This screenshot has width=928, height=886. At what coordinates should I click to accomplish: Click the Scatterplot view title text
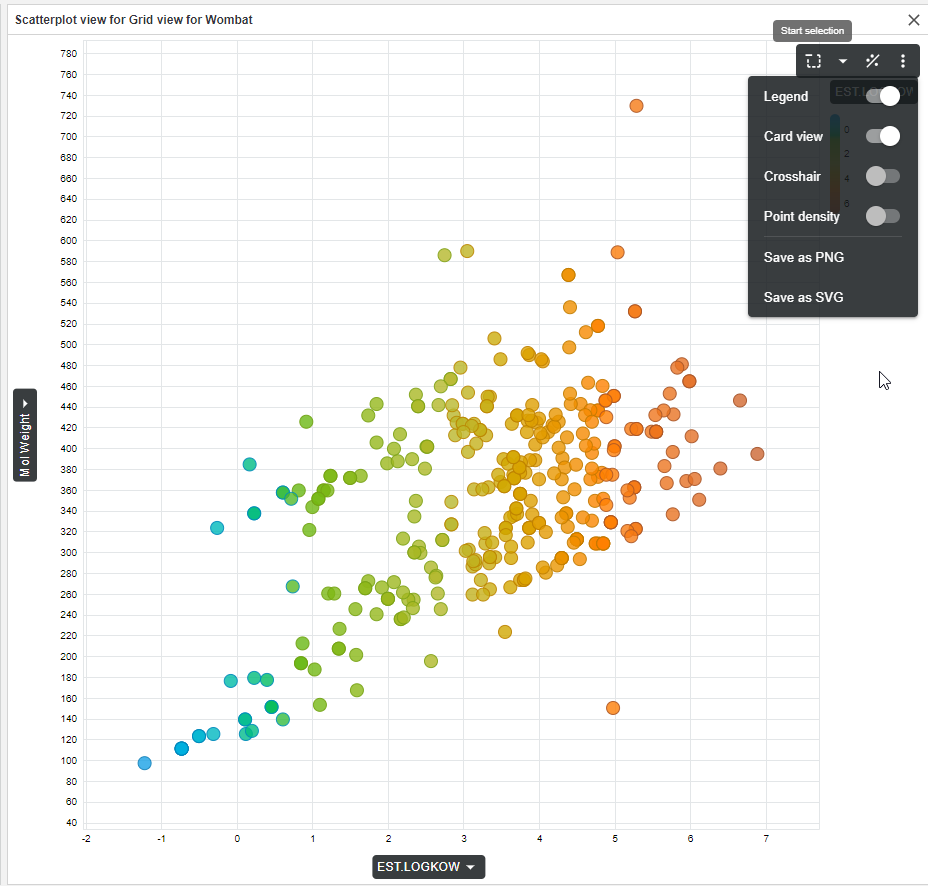[x=133, y=19]
